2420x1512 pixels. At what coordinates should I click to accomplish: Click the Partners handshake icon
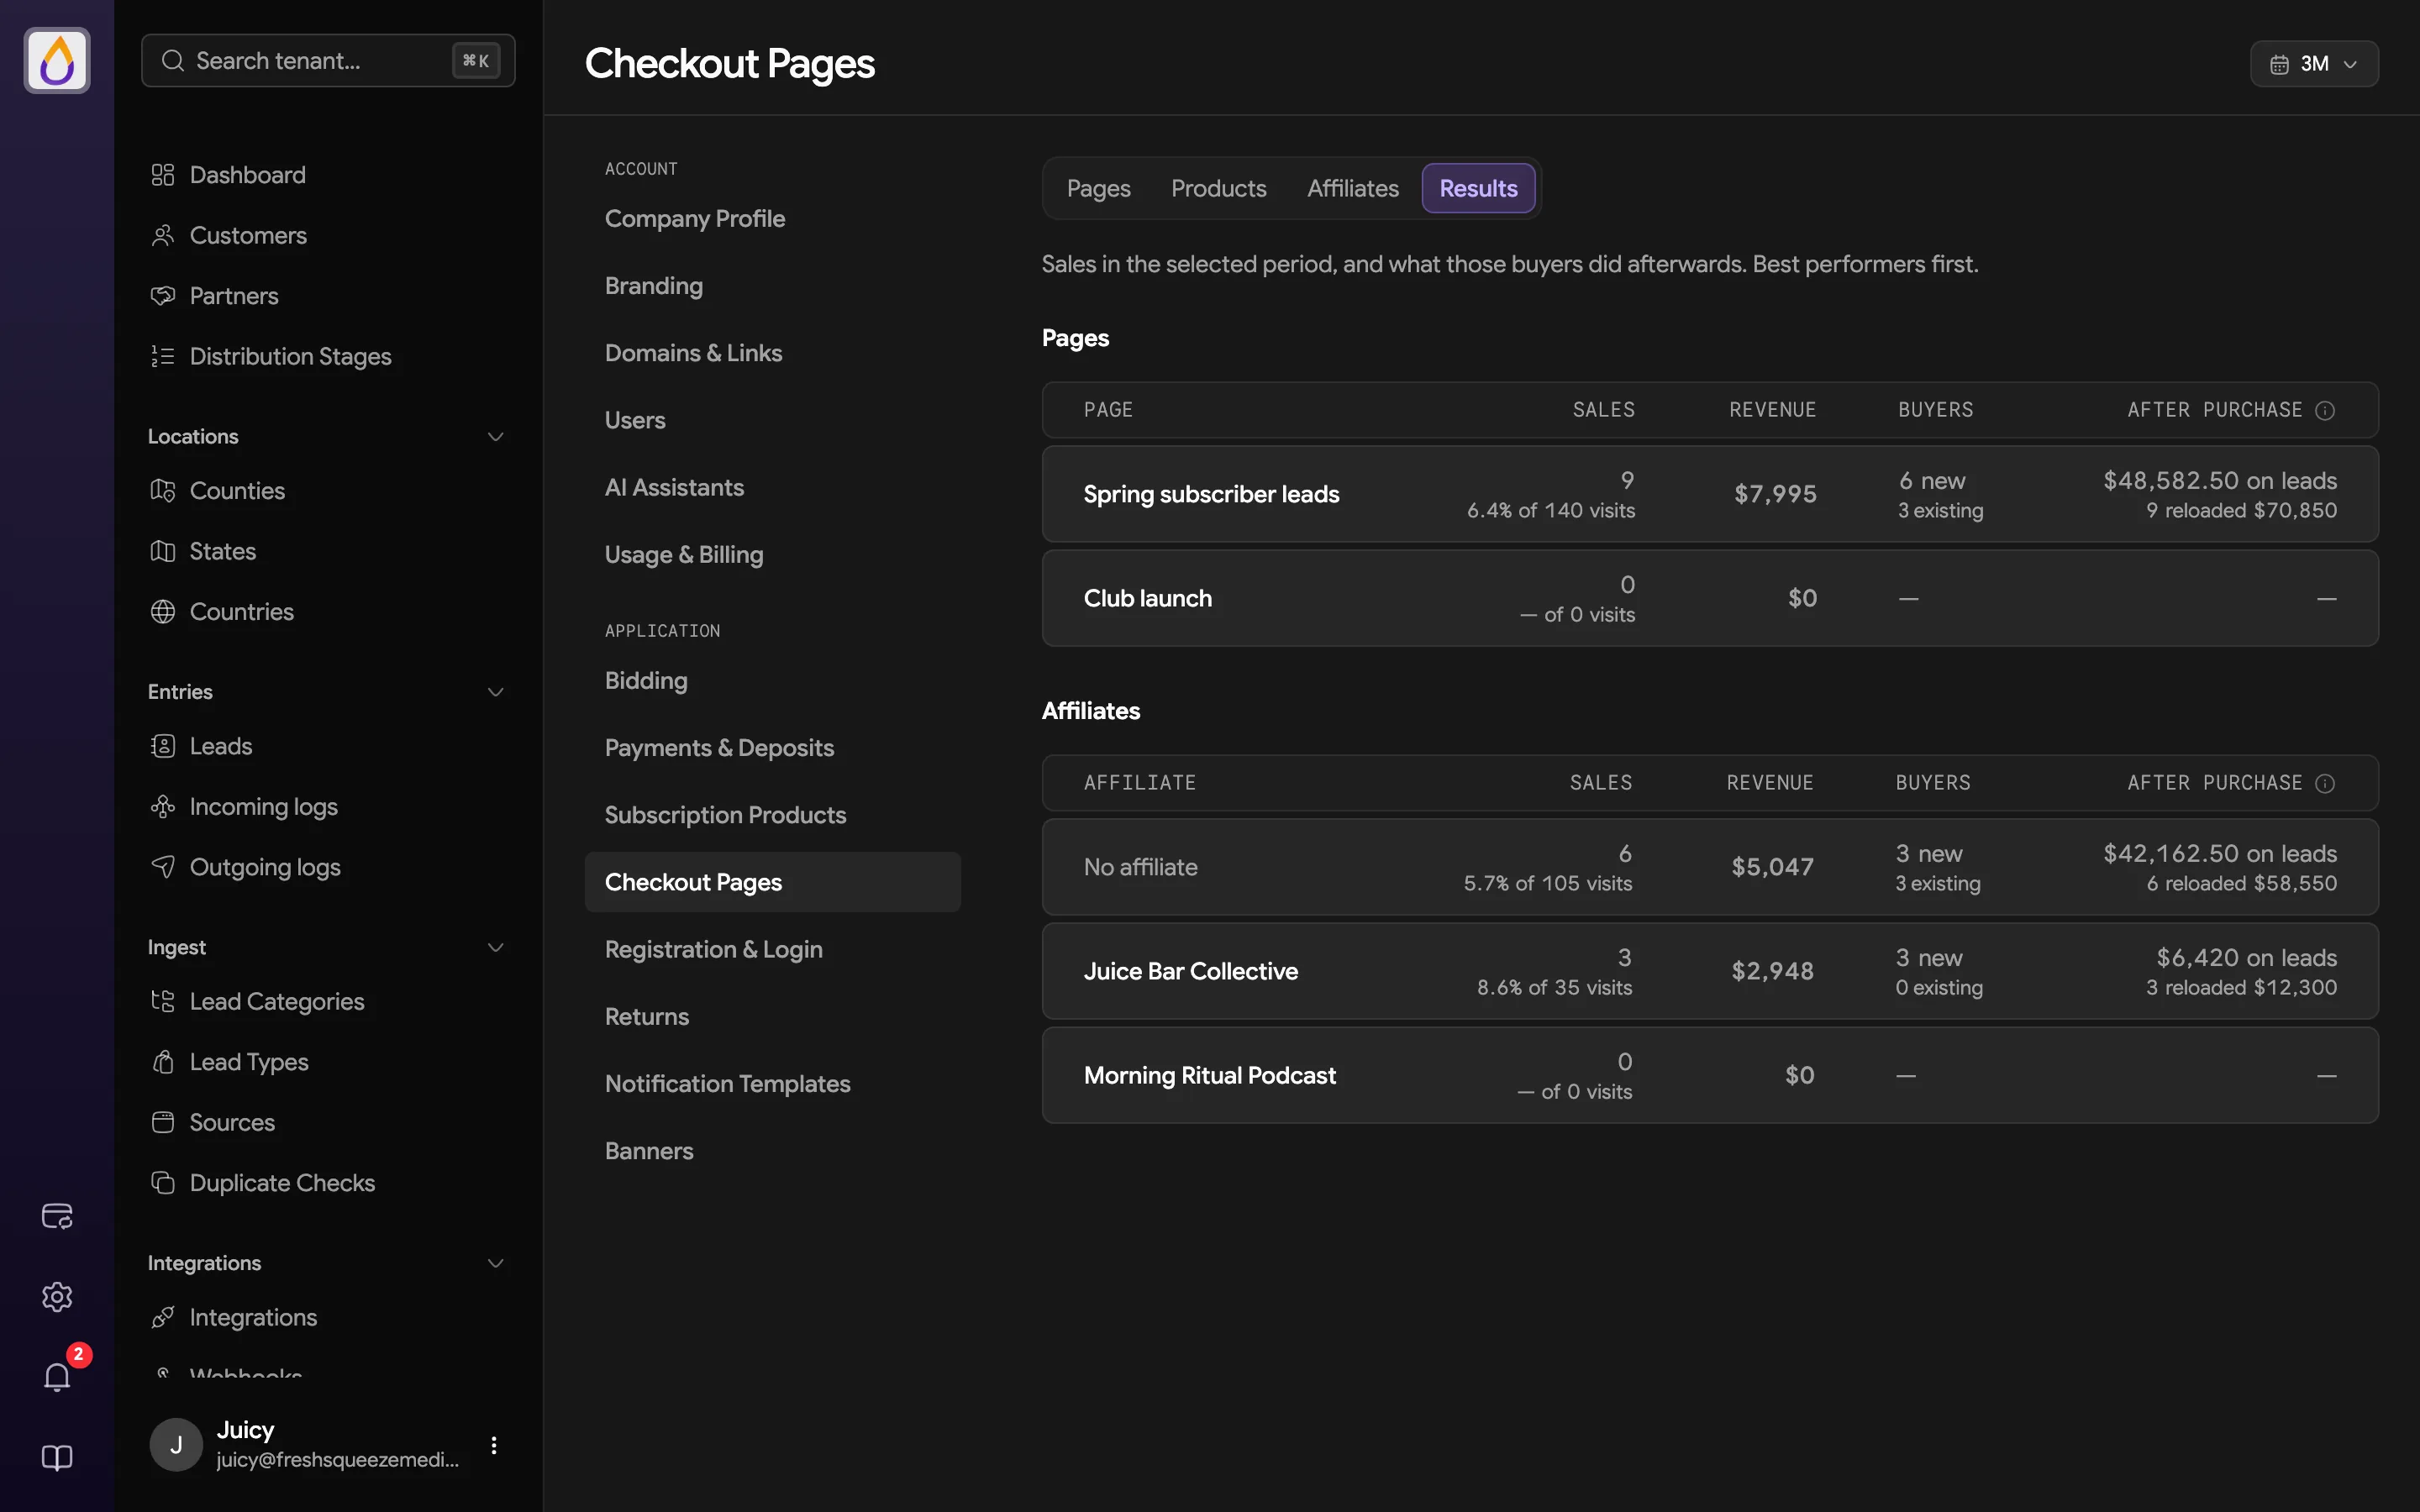coord(163,296)
